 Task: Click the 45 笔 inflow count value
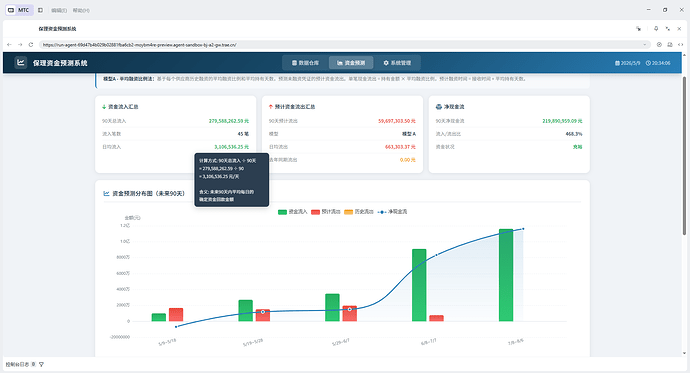pyautogui.click(x=243, y=134)
